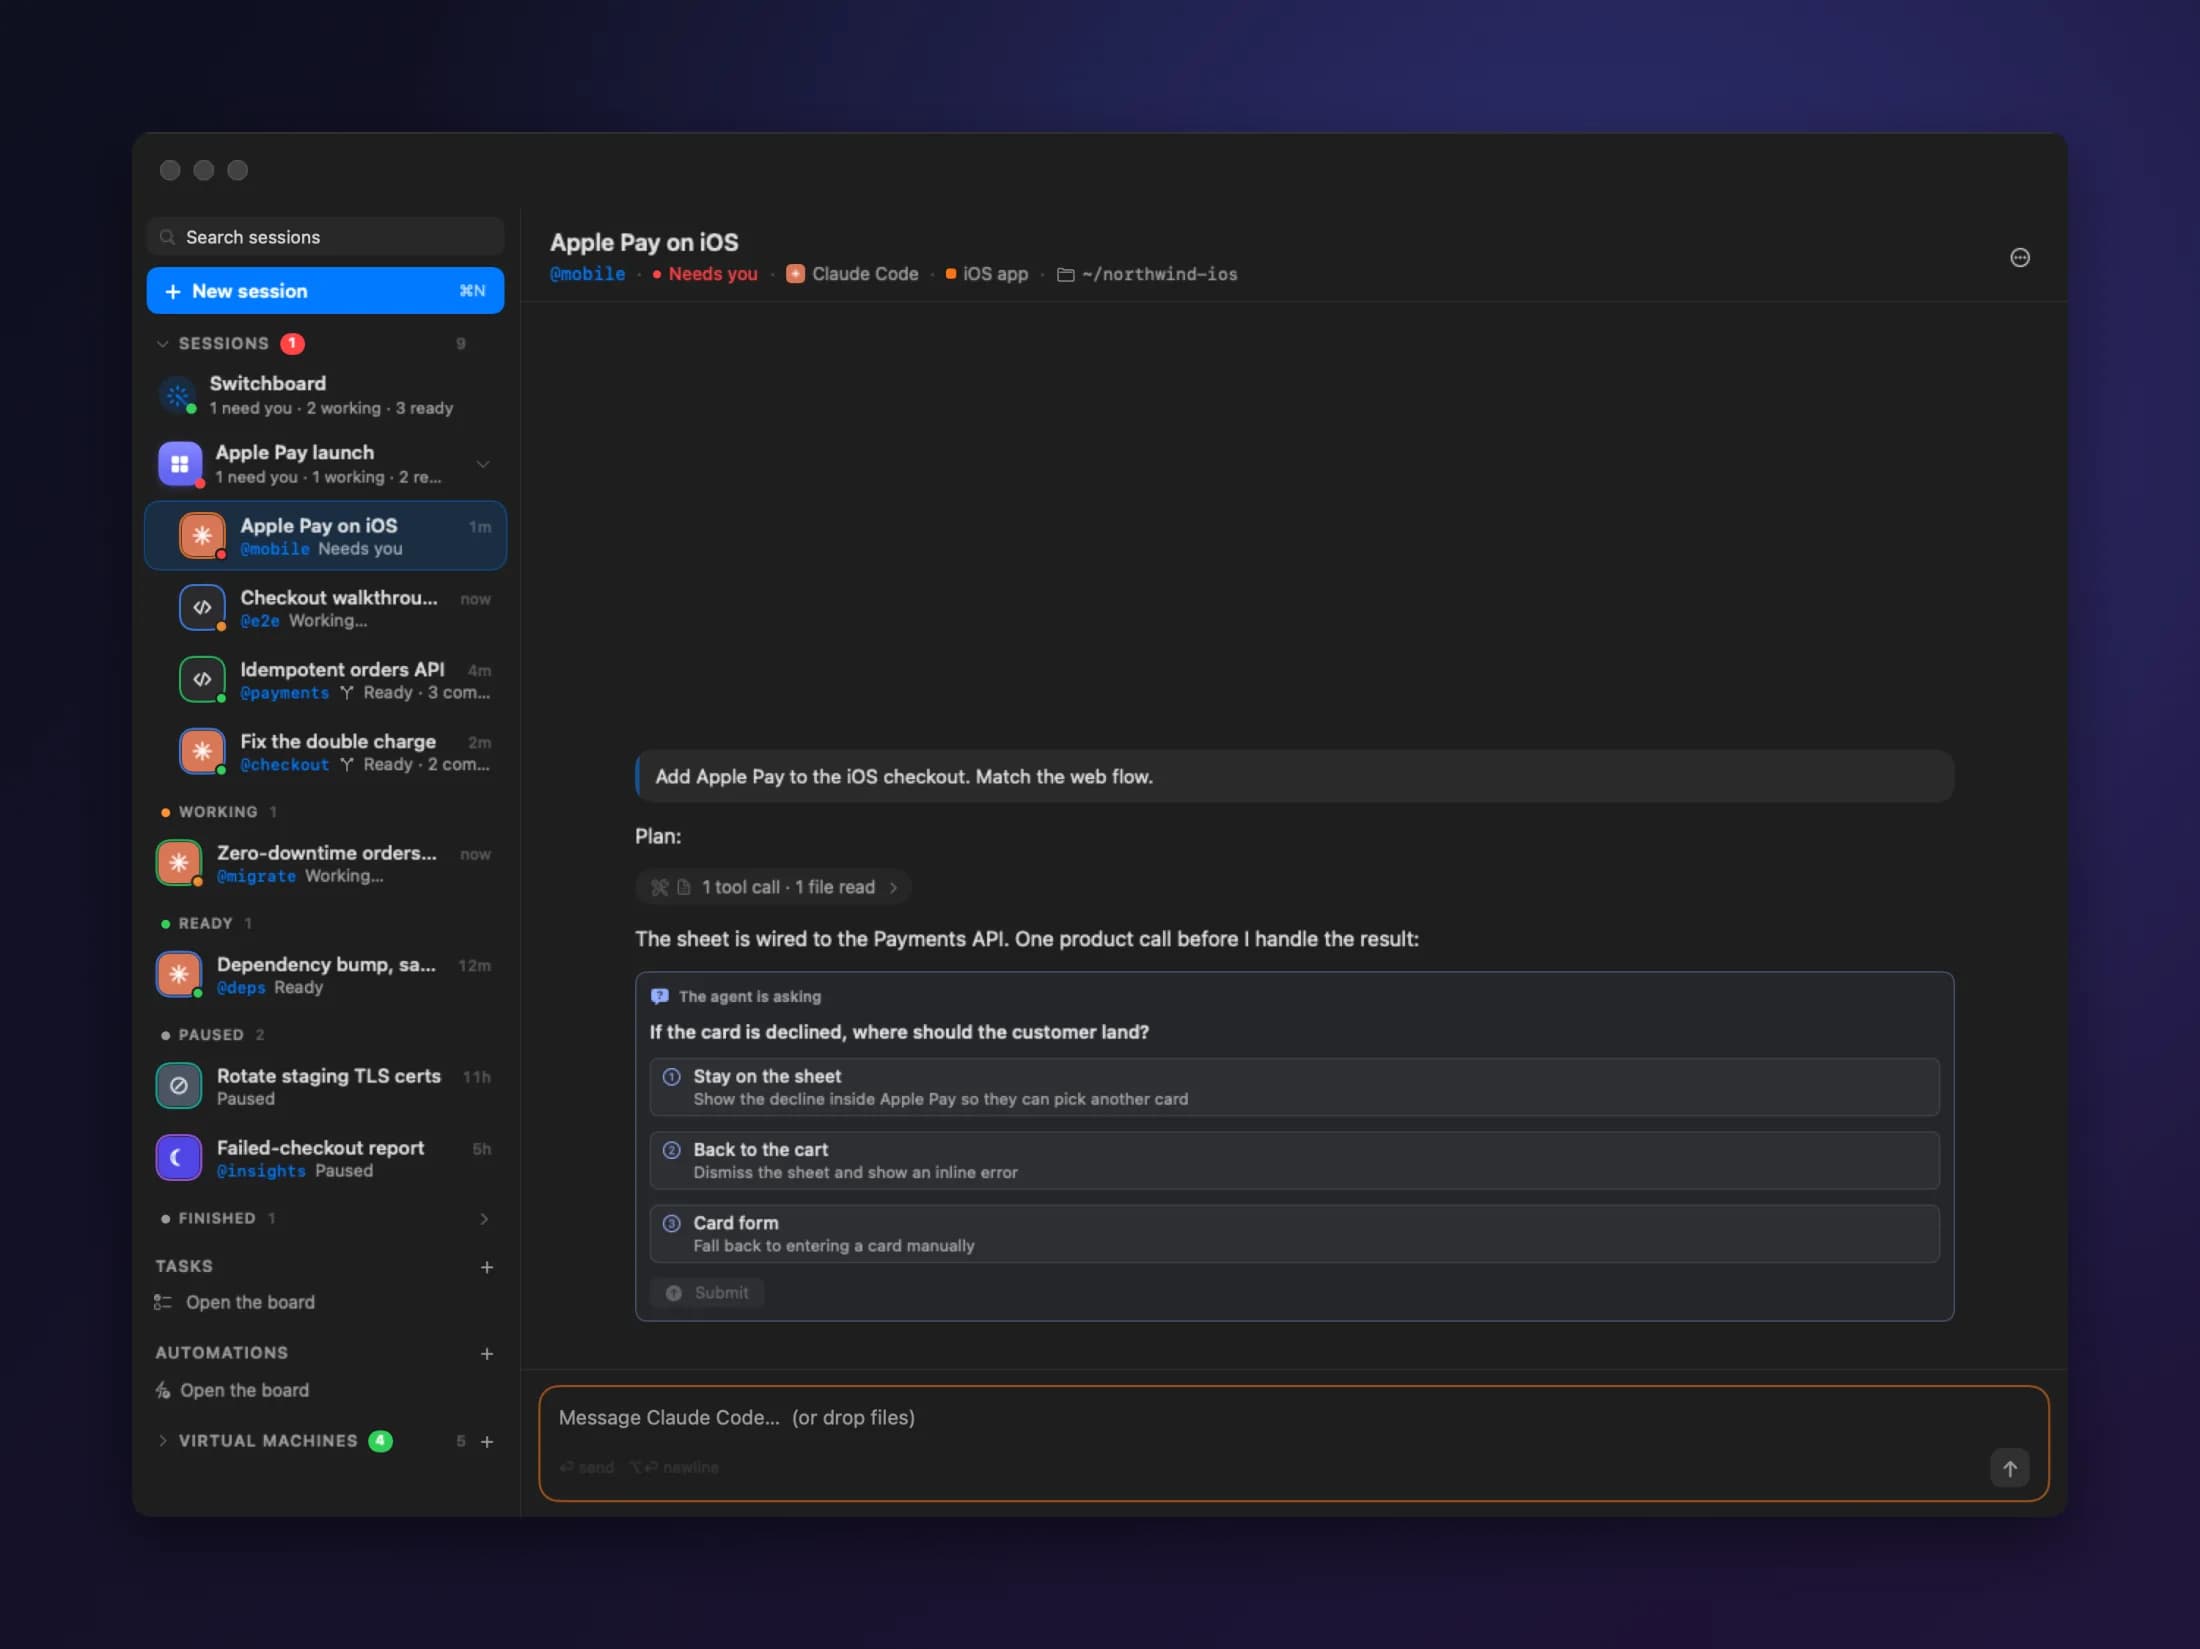Focus the Message Claude Code input

coord(1293,1443)
